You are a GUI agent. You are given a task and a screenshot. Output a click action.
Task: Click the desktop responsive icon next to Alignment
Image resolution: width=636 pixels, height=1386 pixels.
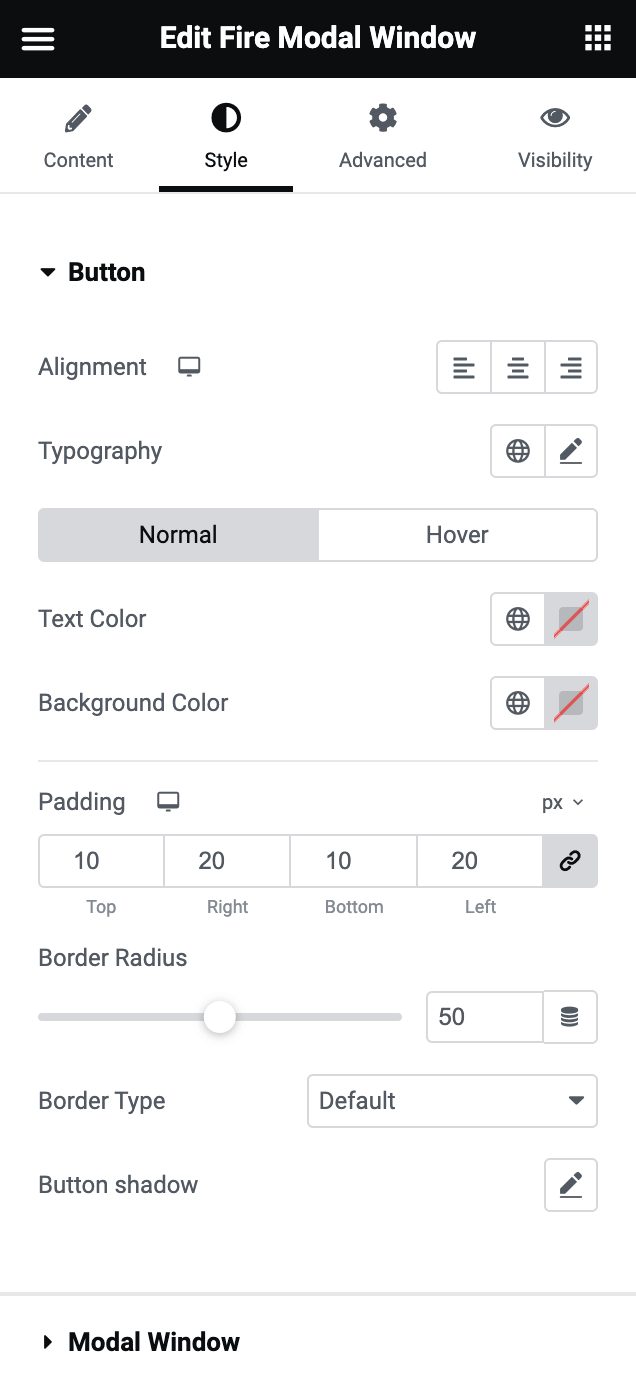click(x=189, y=367)
